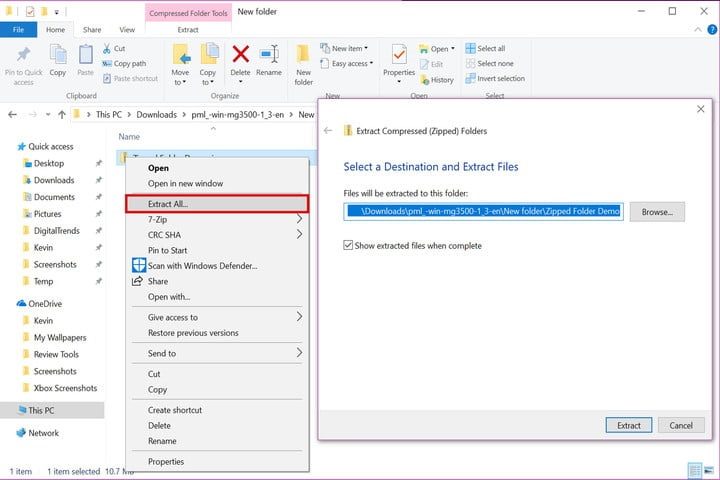The width and height of the screenshot is (720, 480).
Task: Toggle Show extracted files when complete
Action: pos(348,244)
